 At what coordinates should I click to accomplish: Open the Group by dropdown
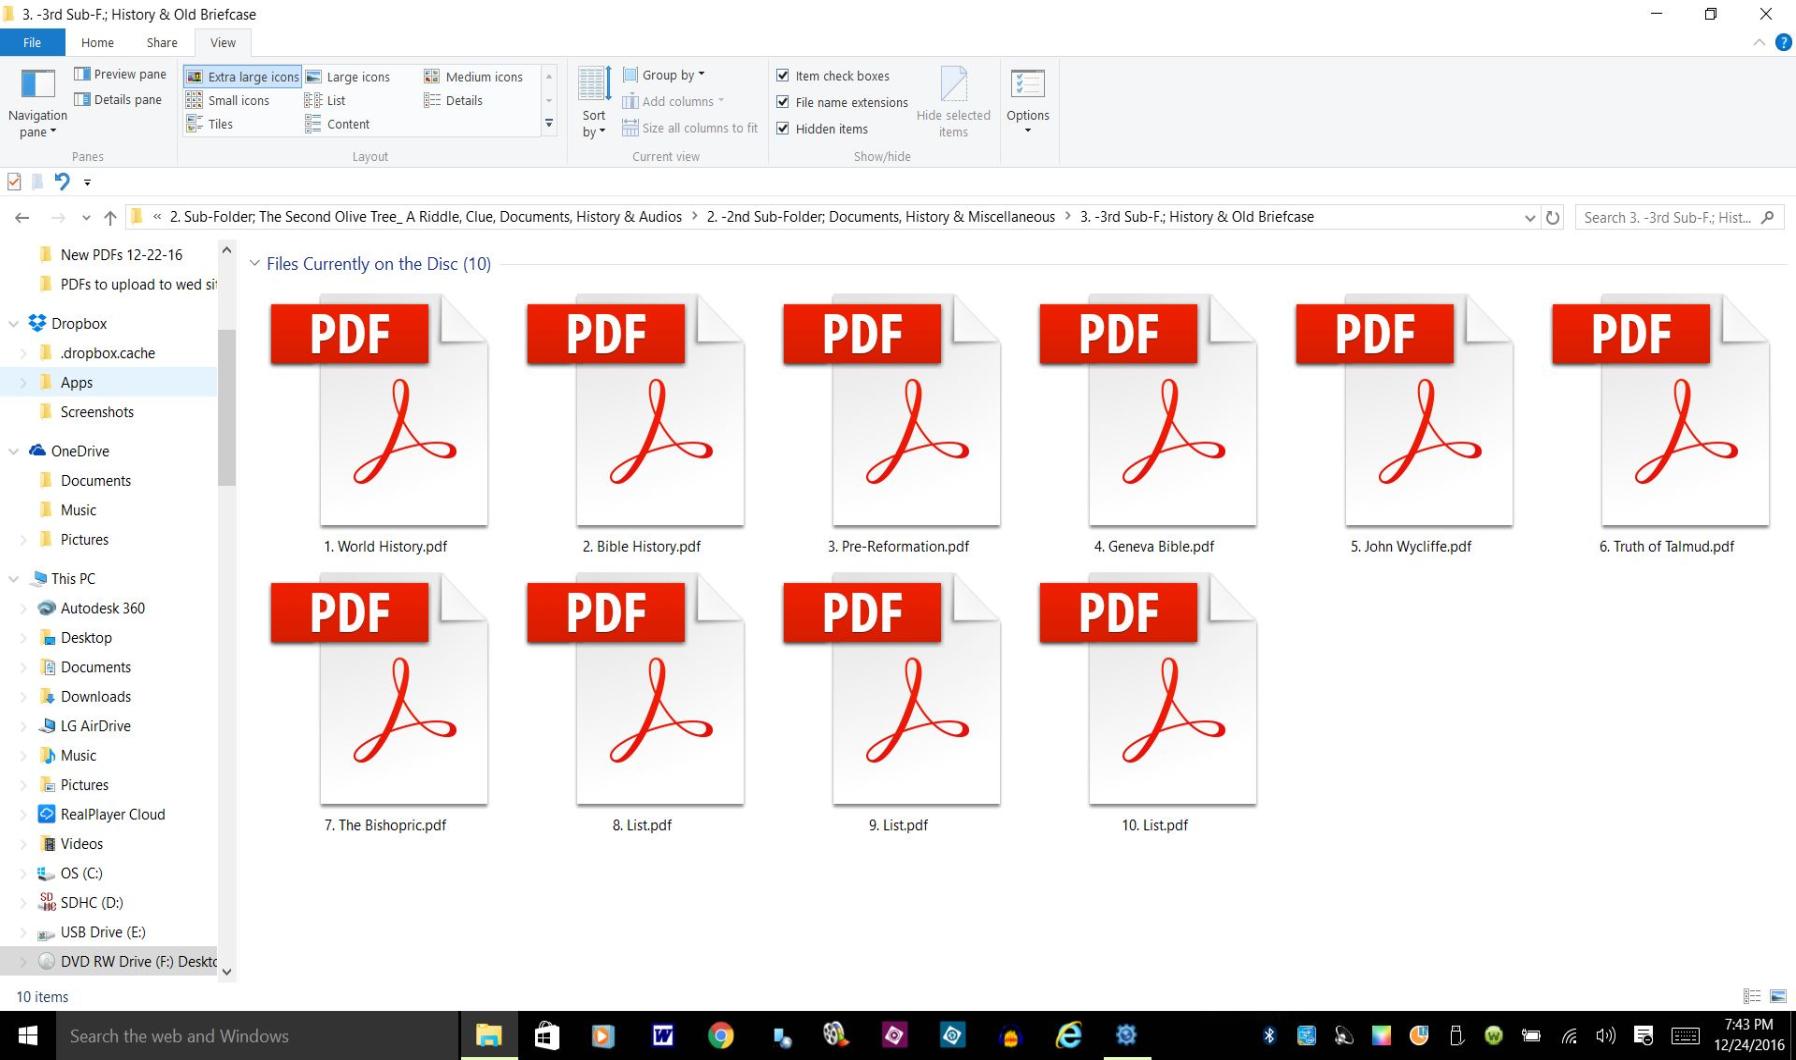[664, 75]
